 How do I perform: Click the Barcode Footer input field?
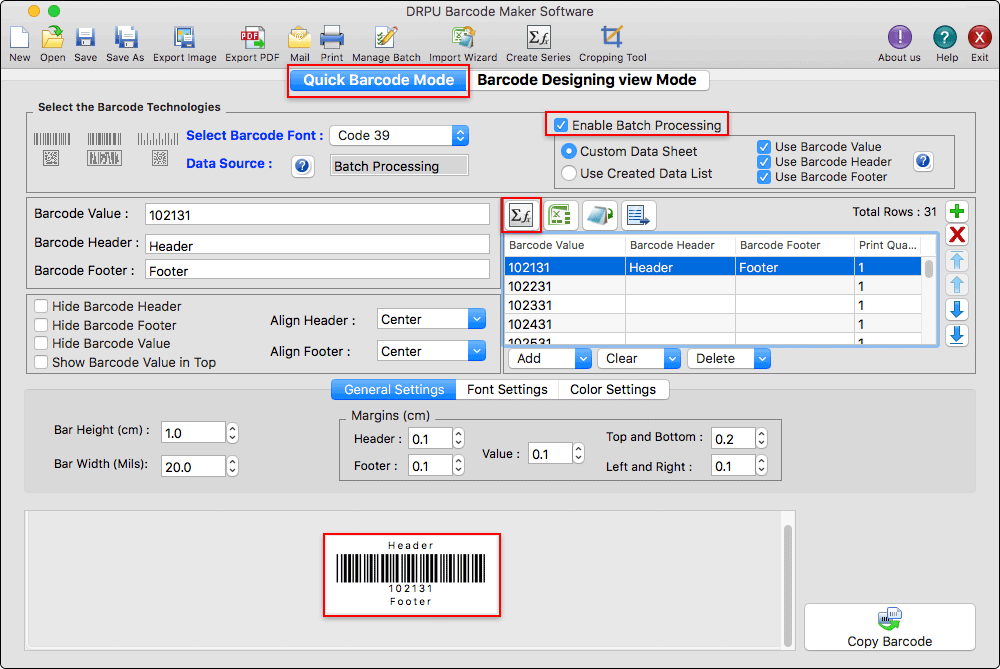[x=317, y=270]
